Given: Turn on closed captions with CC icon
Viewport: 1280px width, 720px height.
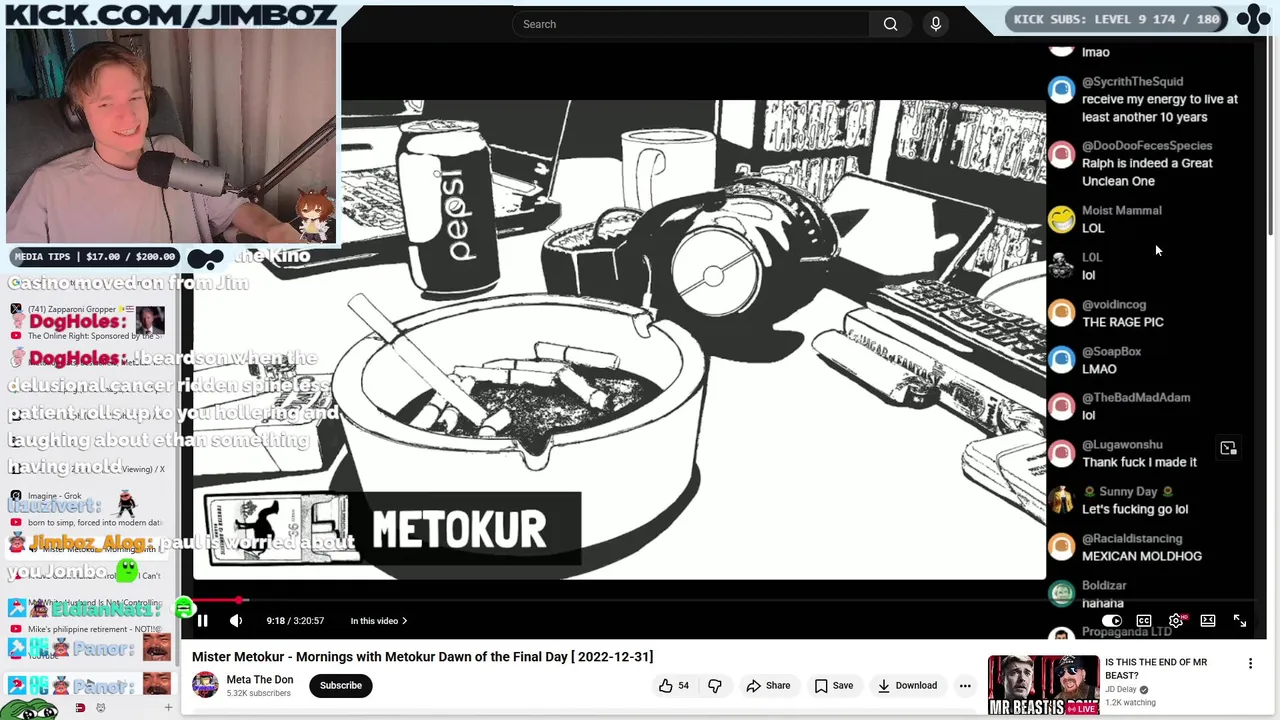Looking at the screenshot, I should click(1144, 621).
